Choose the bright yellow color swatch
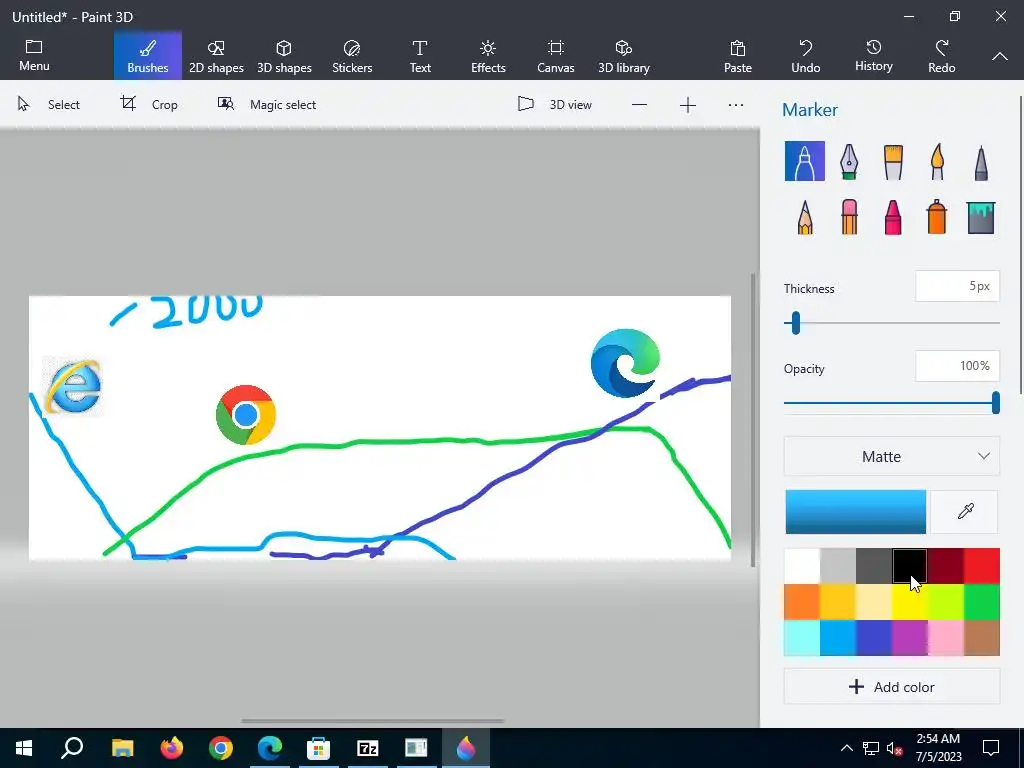Screen dimensions: 1024x768 coord(910,601)
